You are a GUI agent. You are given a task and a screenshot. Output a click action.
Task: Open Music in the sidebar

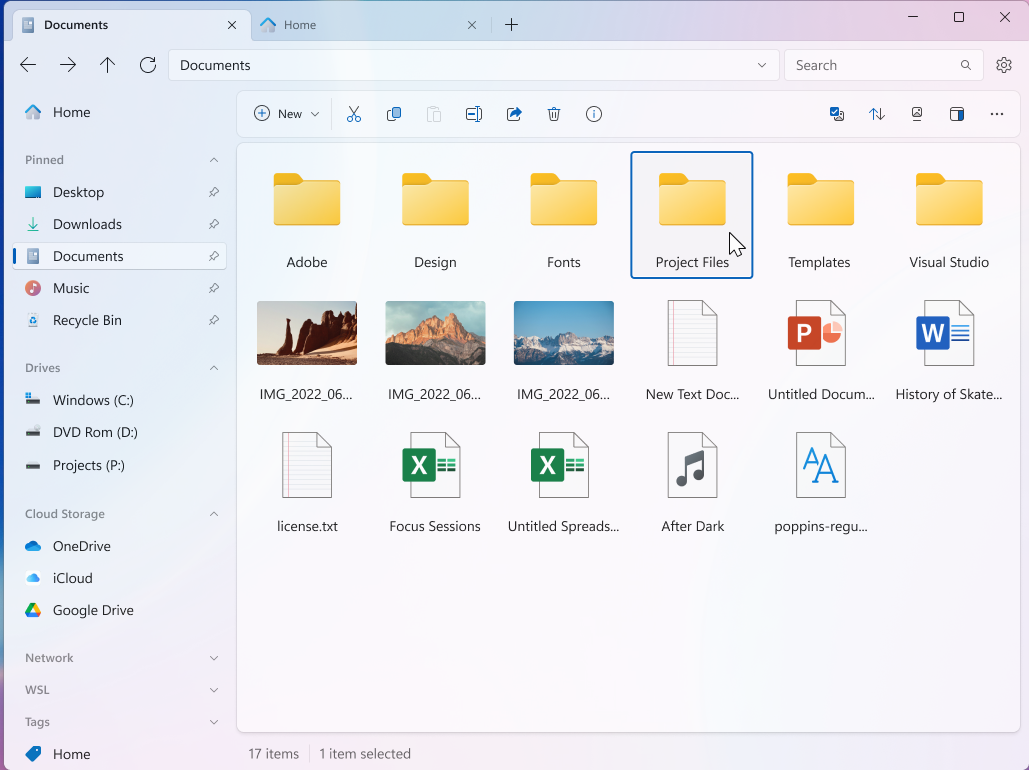(x=119, y=288)
